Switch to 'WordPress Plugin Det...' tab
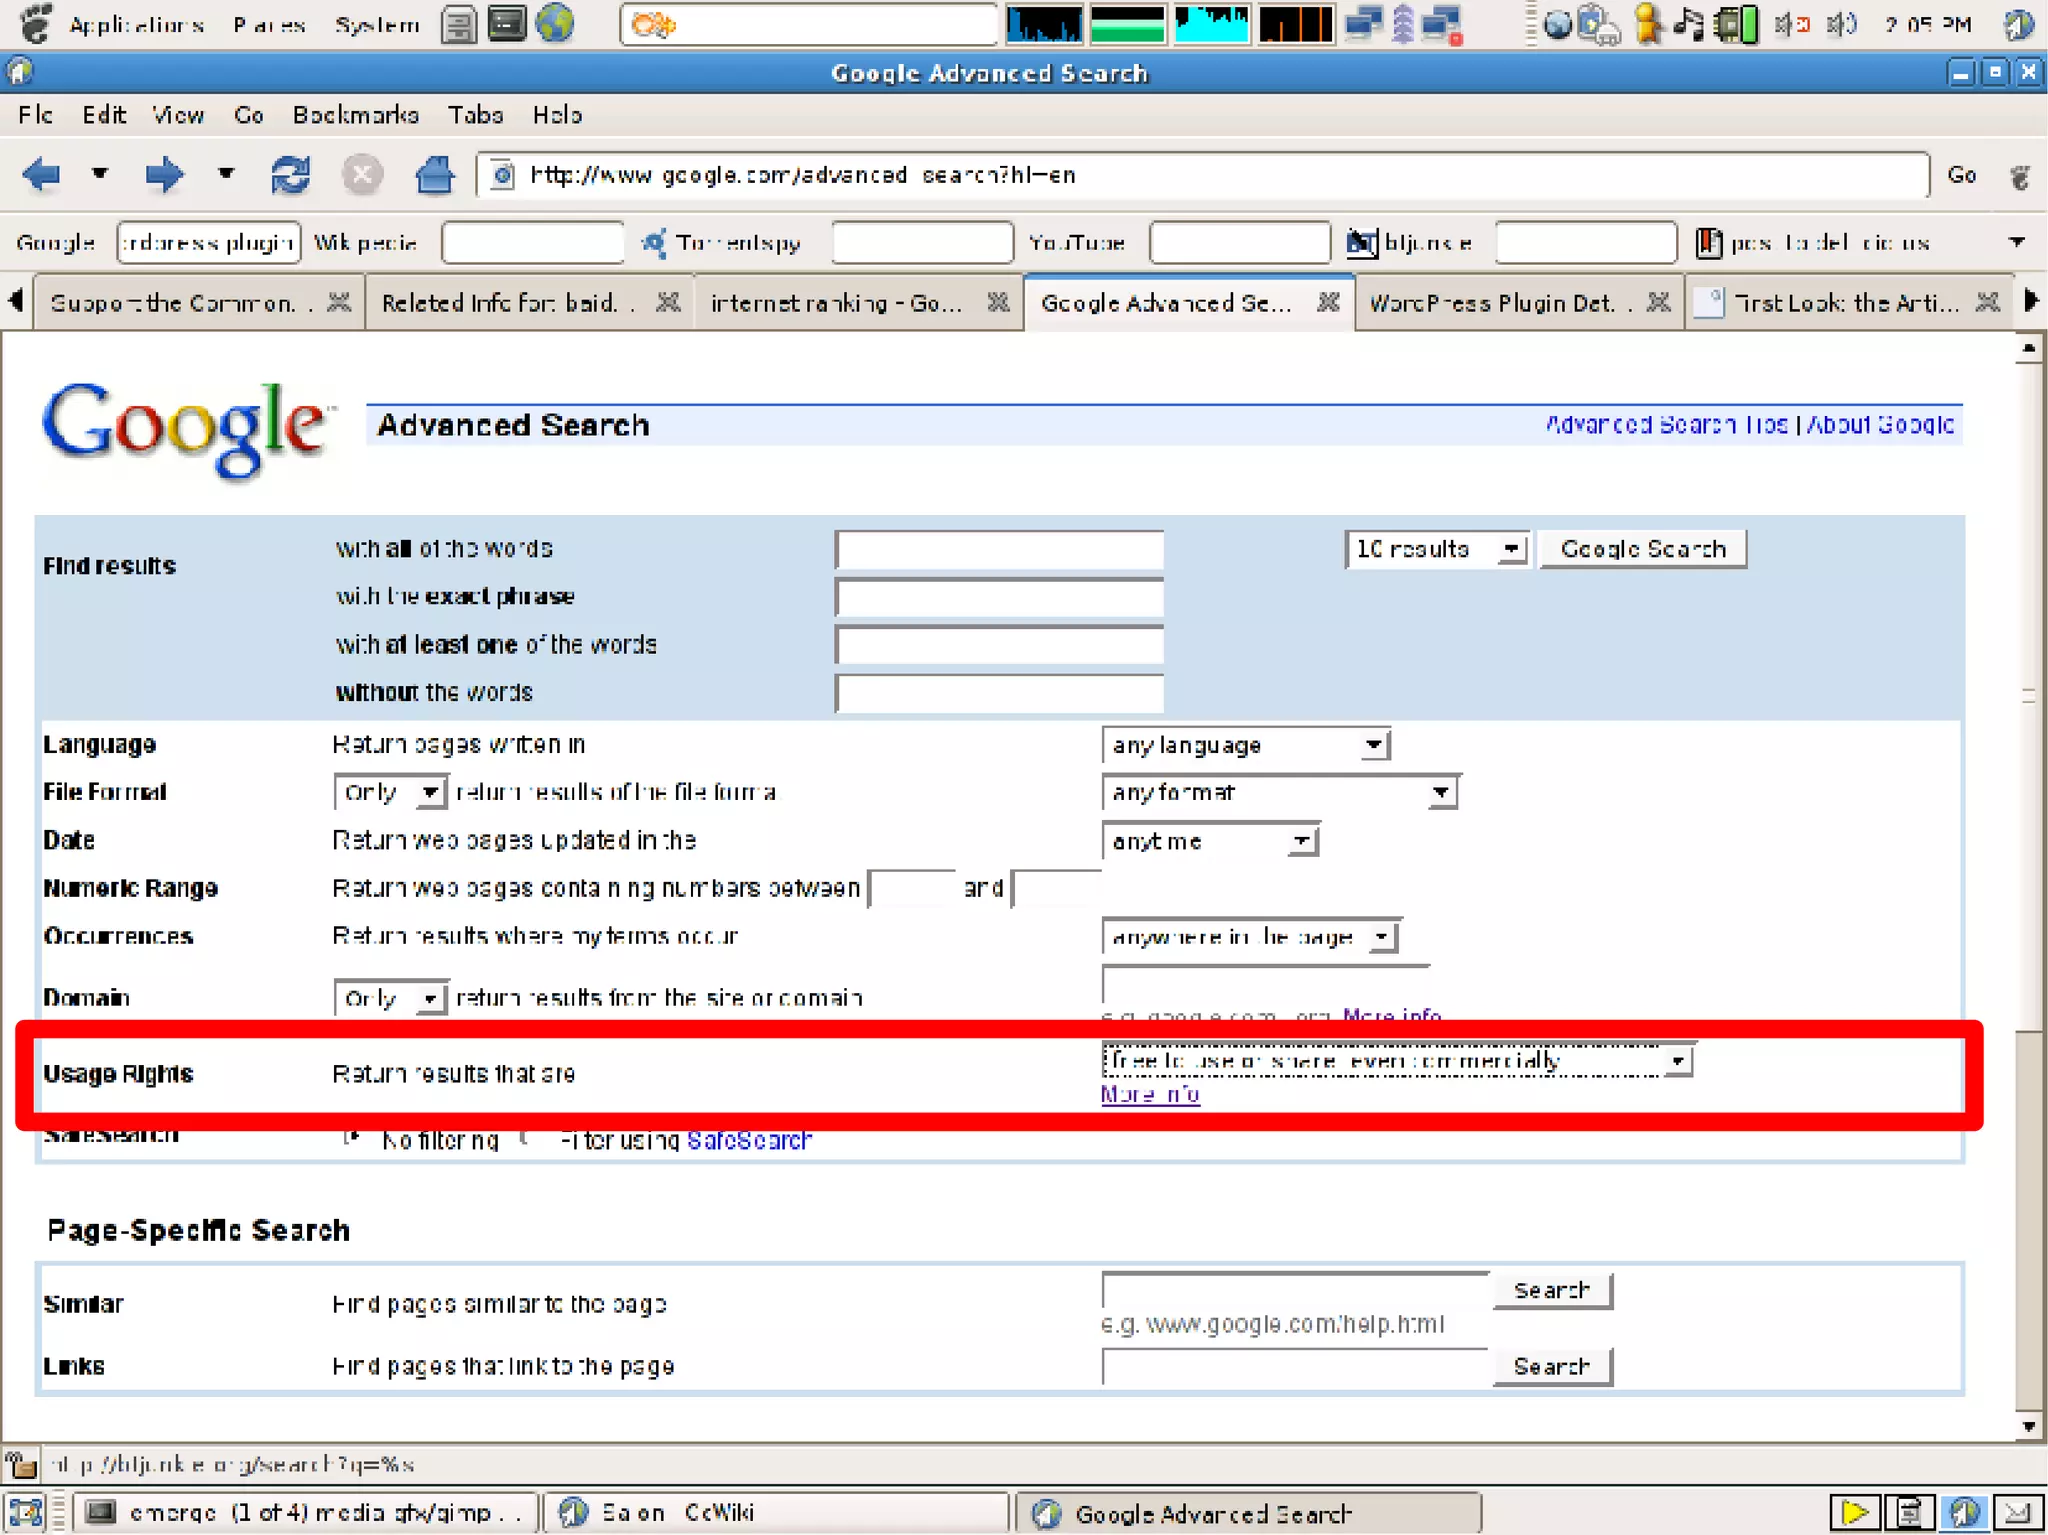 click(x=1492, y=303)
